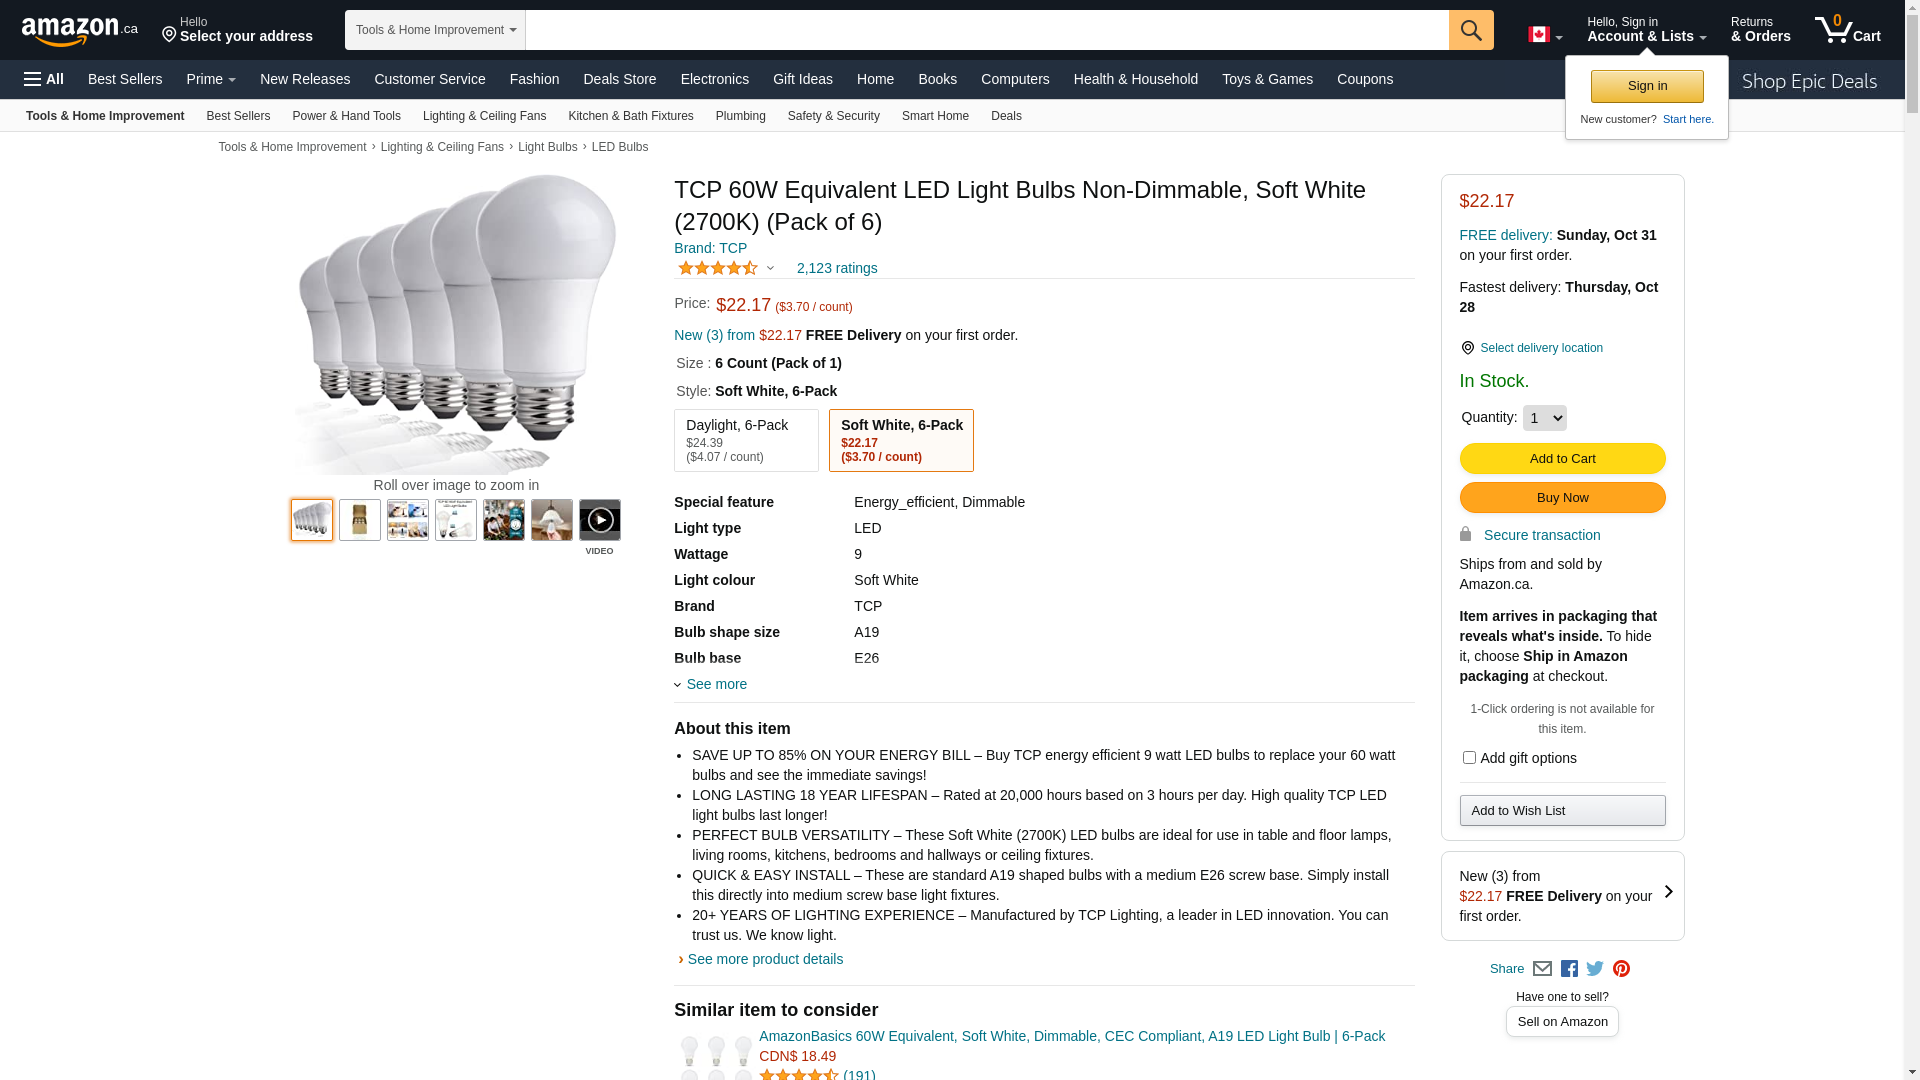Viewport: 1920px width, 1080px height.
Task: Open the Deals Store nav item
Action: pos(619,79)
